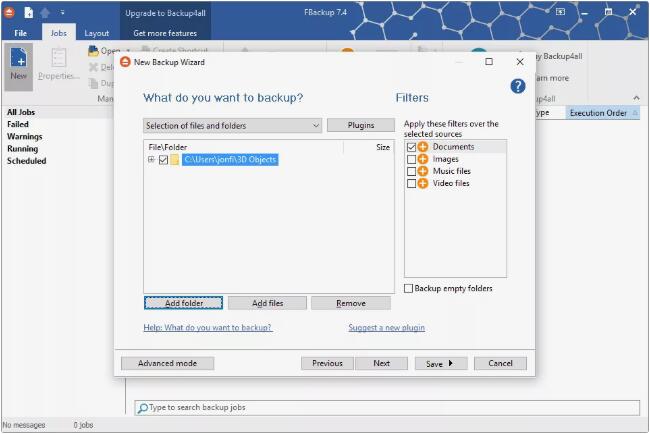650x434 pixels.
Task: Click the Add files button
Action: click(x=267, y=303)
